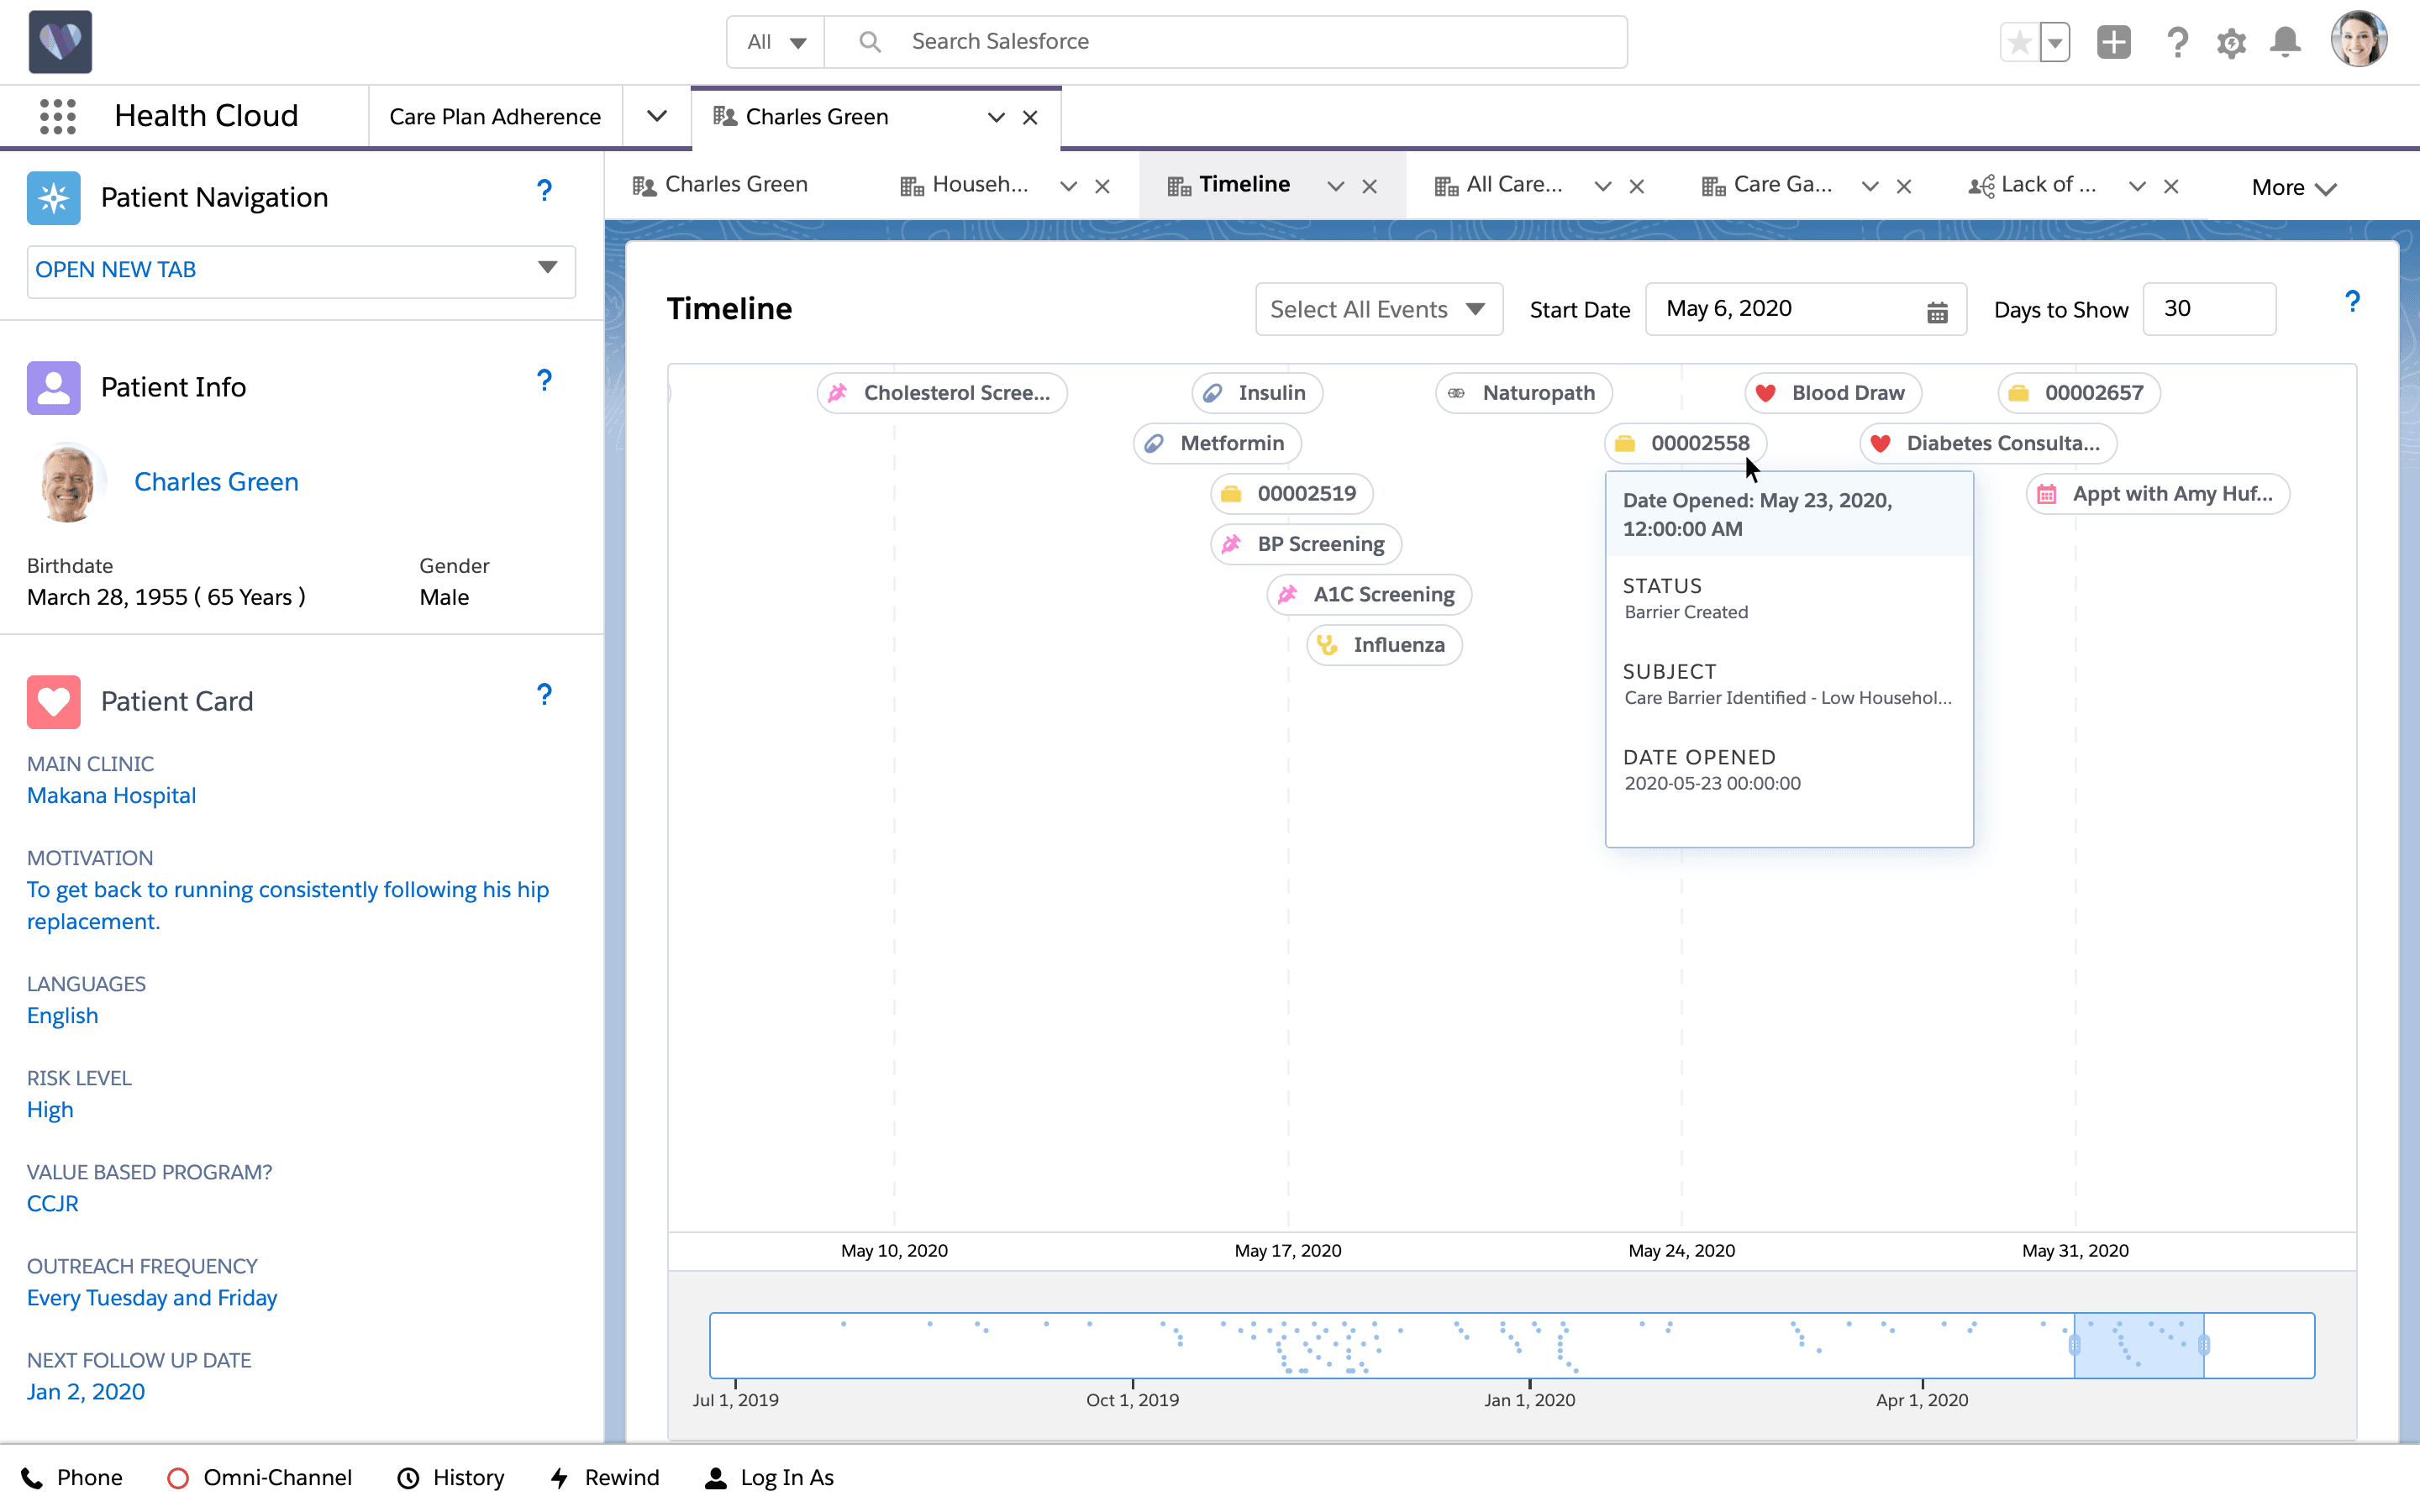Click the Log In As button
The image size is (2420, 1512).
768,1477
